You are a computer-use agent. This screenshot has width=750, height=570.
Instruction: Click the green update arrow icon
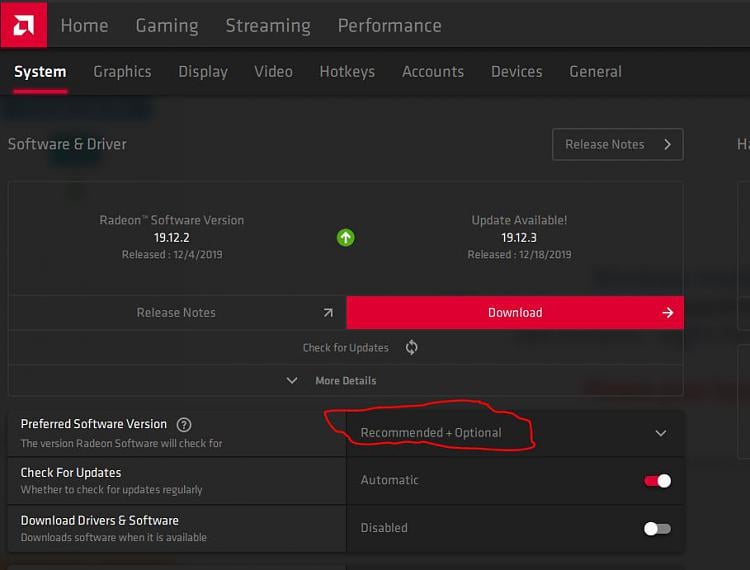click(345, 238)
